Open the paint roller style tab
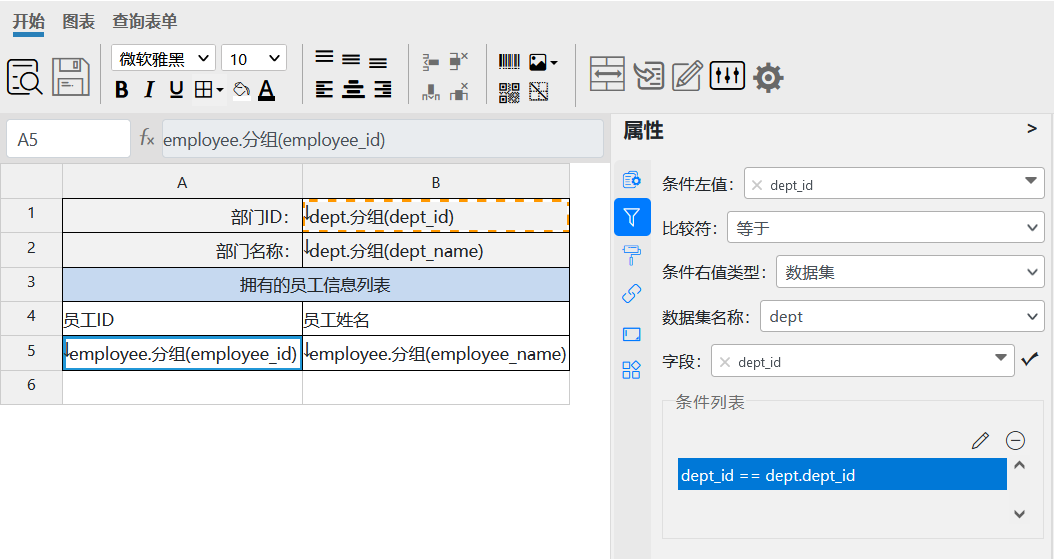This screenshot has width=1054, height=559. coord(632,255)
